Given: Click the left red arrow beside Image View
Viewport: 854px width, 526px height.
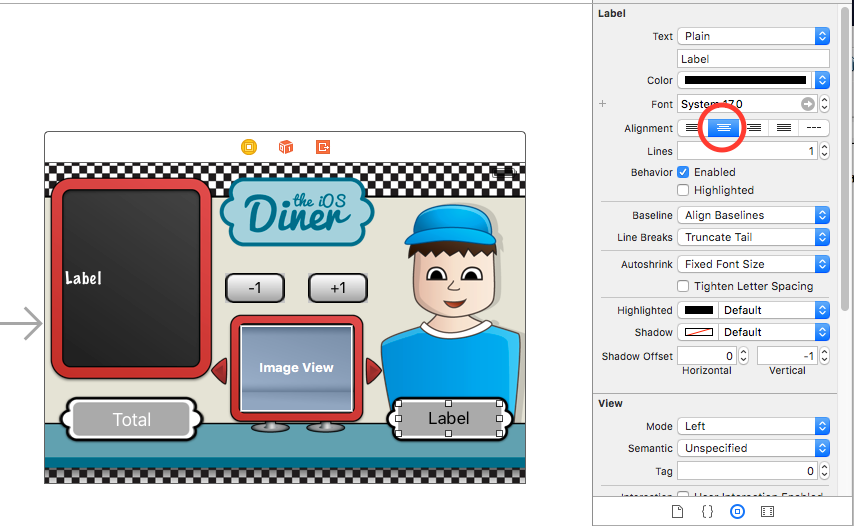Looking at the screenshot, I should pos(219,371).
